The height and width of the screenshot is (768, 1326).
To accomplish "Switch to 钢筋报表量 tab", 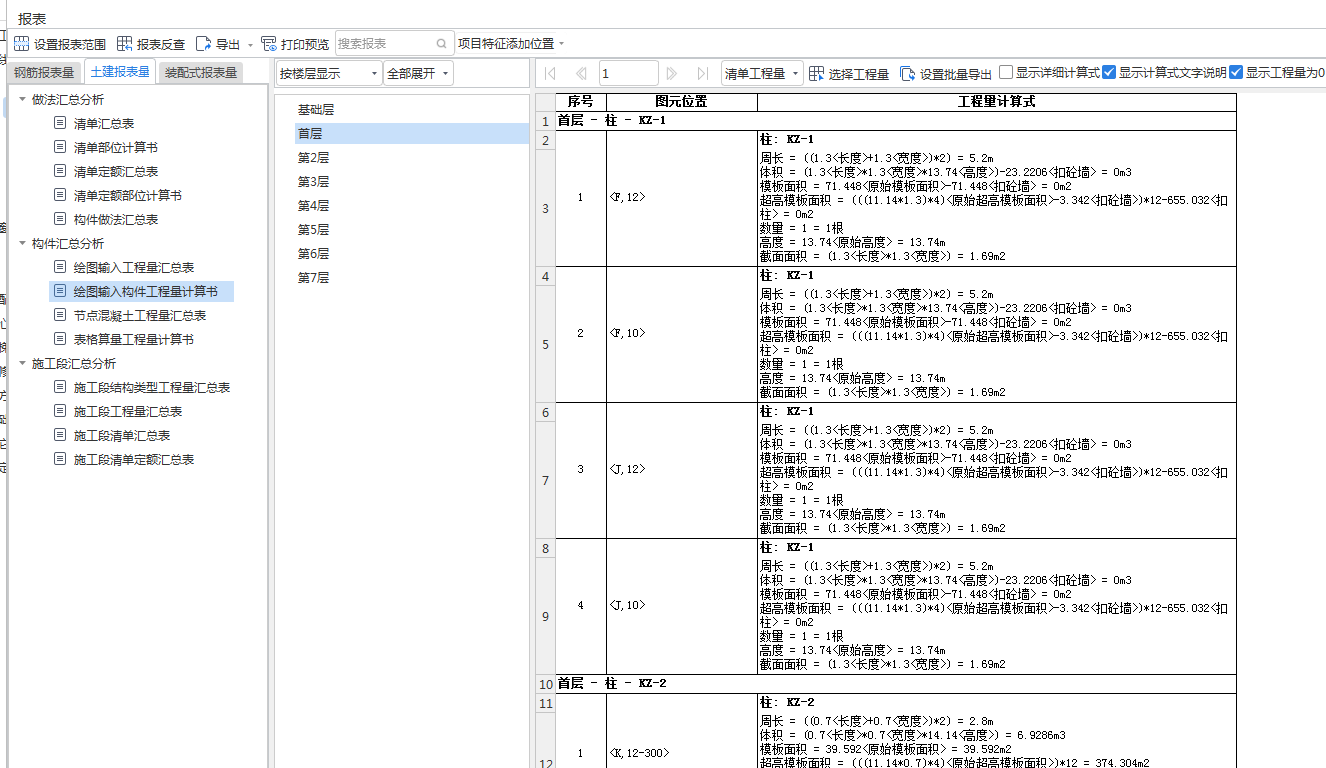I will (45, 72).
